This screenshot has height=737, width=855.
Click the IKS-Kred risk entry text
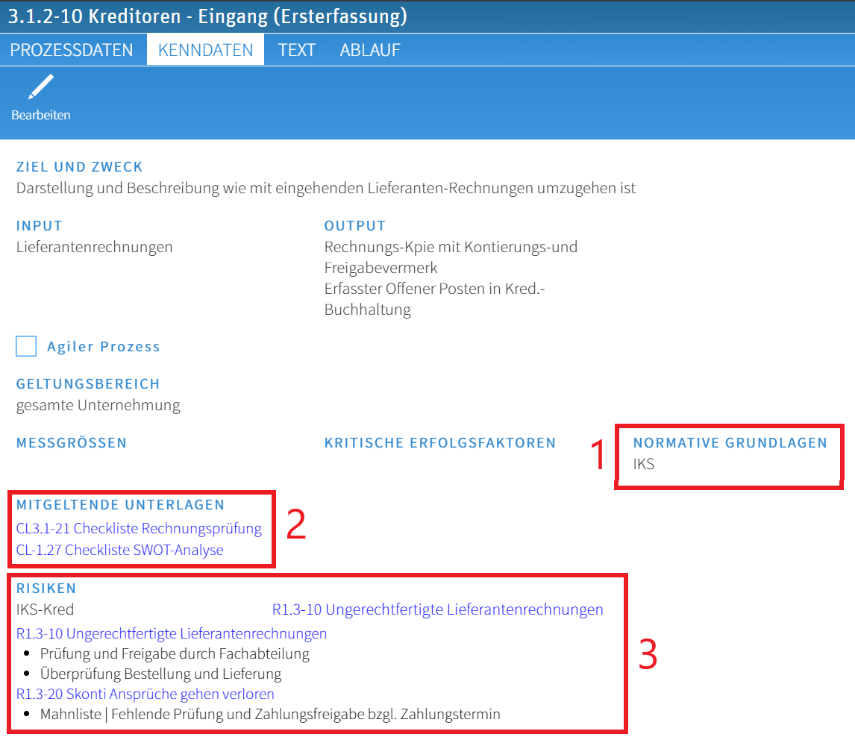pyautogui.click(x=45, y=609)
